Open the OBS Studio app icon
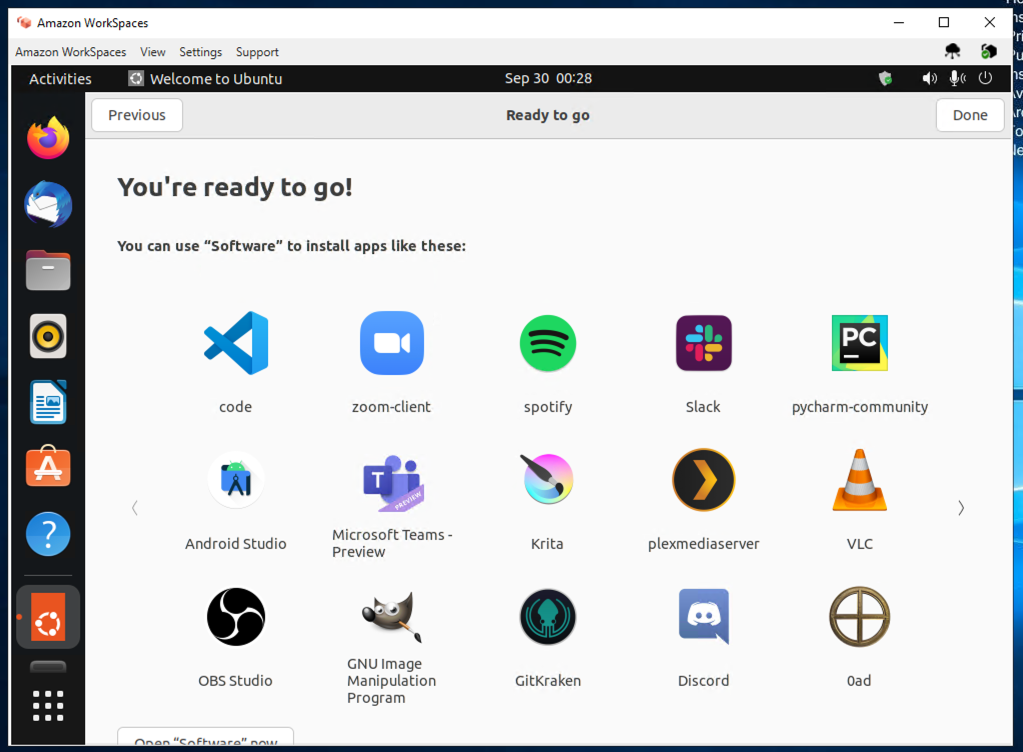 [235, 616]
